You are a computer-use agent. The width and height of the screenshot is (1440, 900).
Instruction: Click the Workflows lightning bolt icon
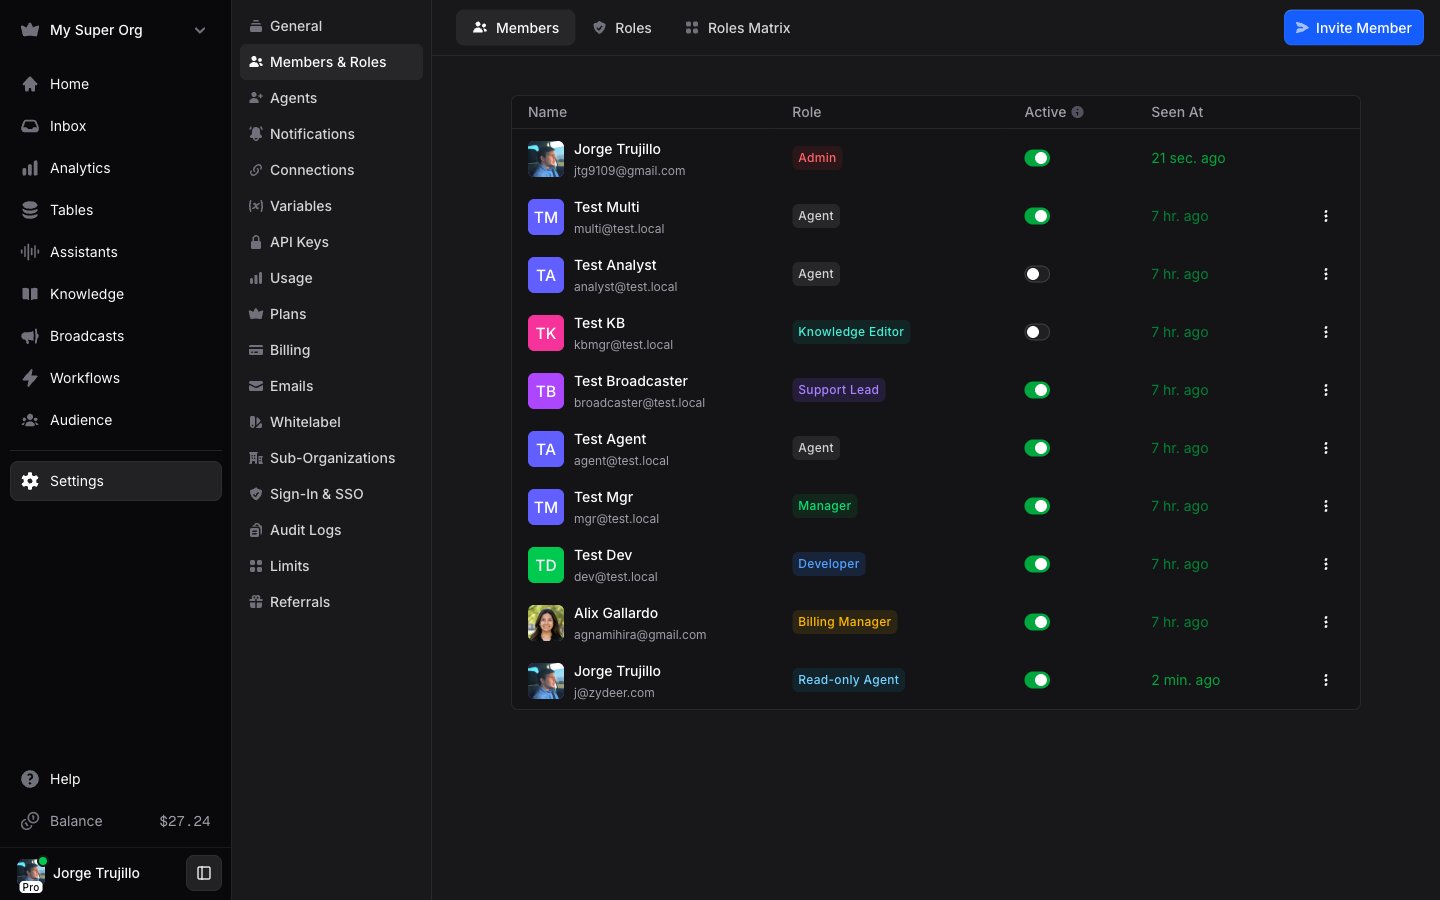click(30, 378)
